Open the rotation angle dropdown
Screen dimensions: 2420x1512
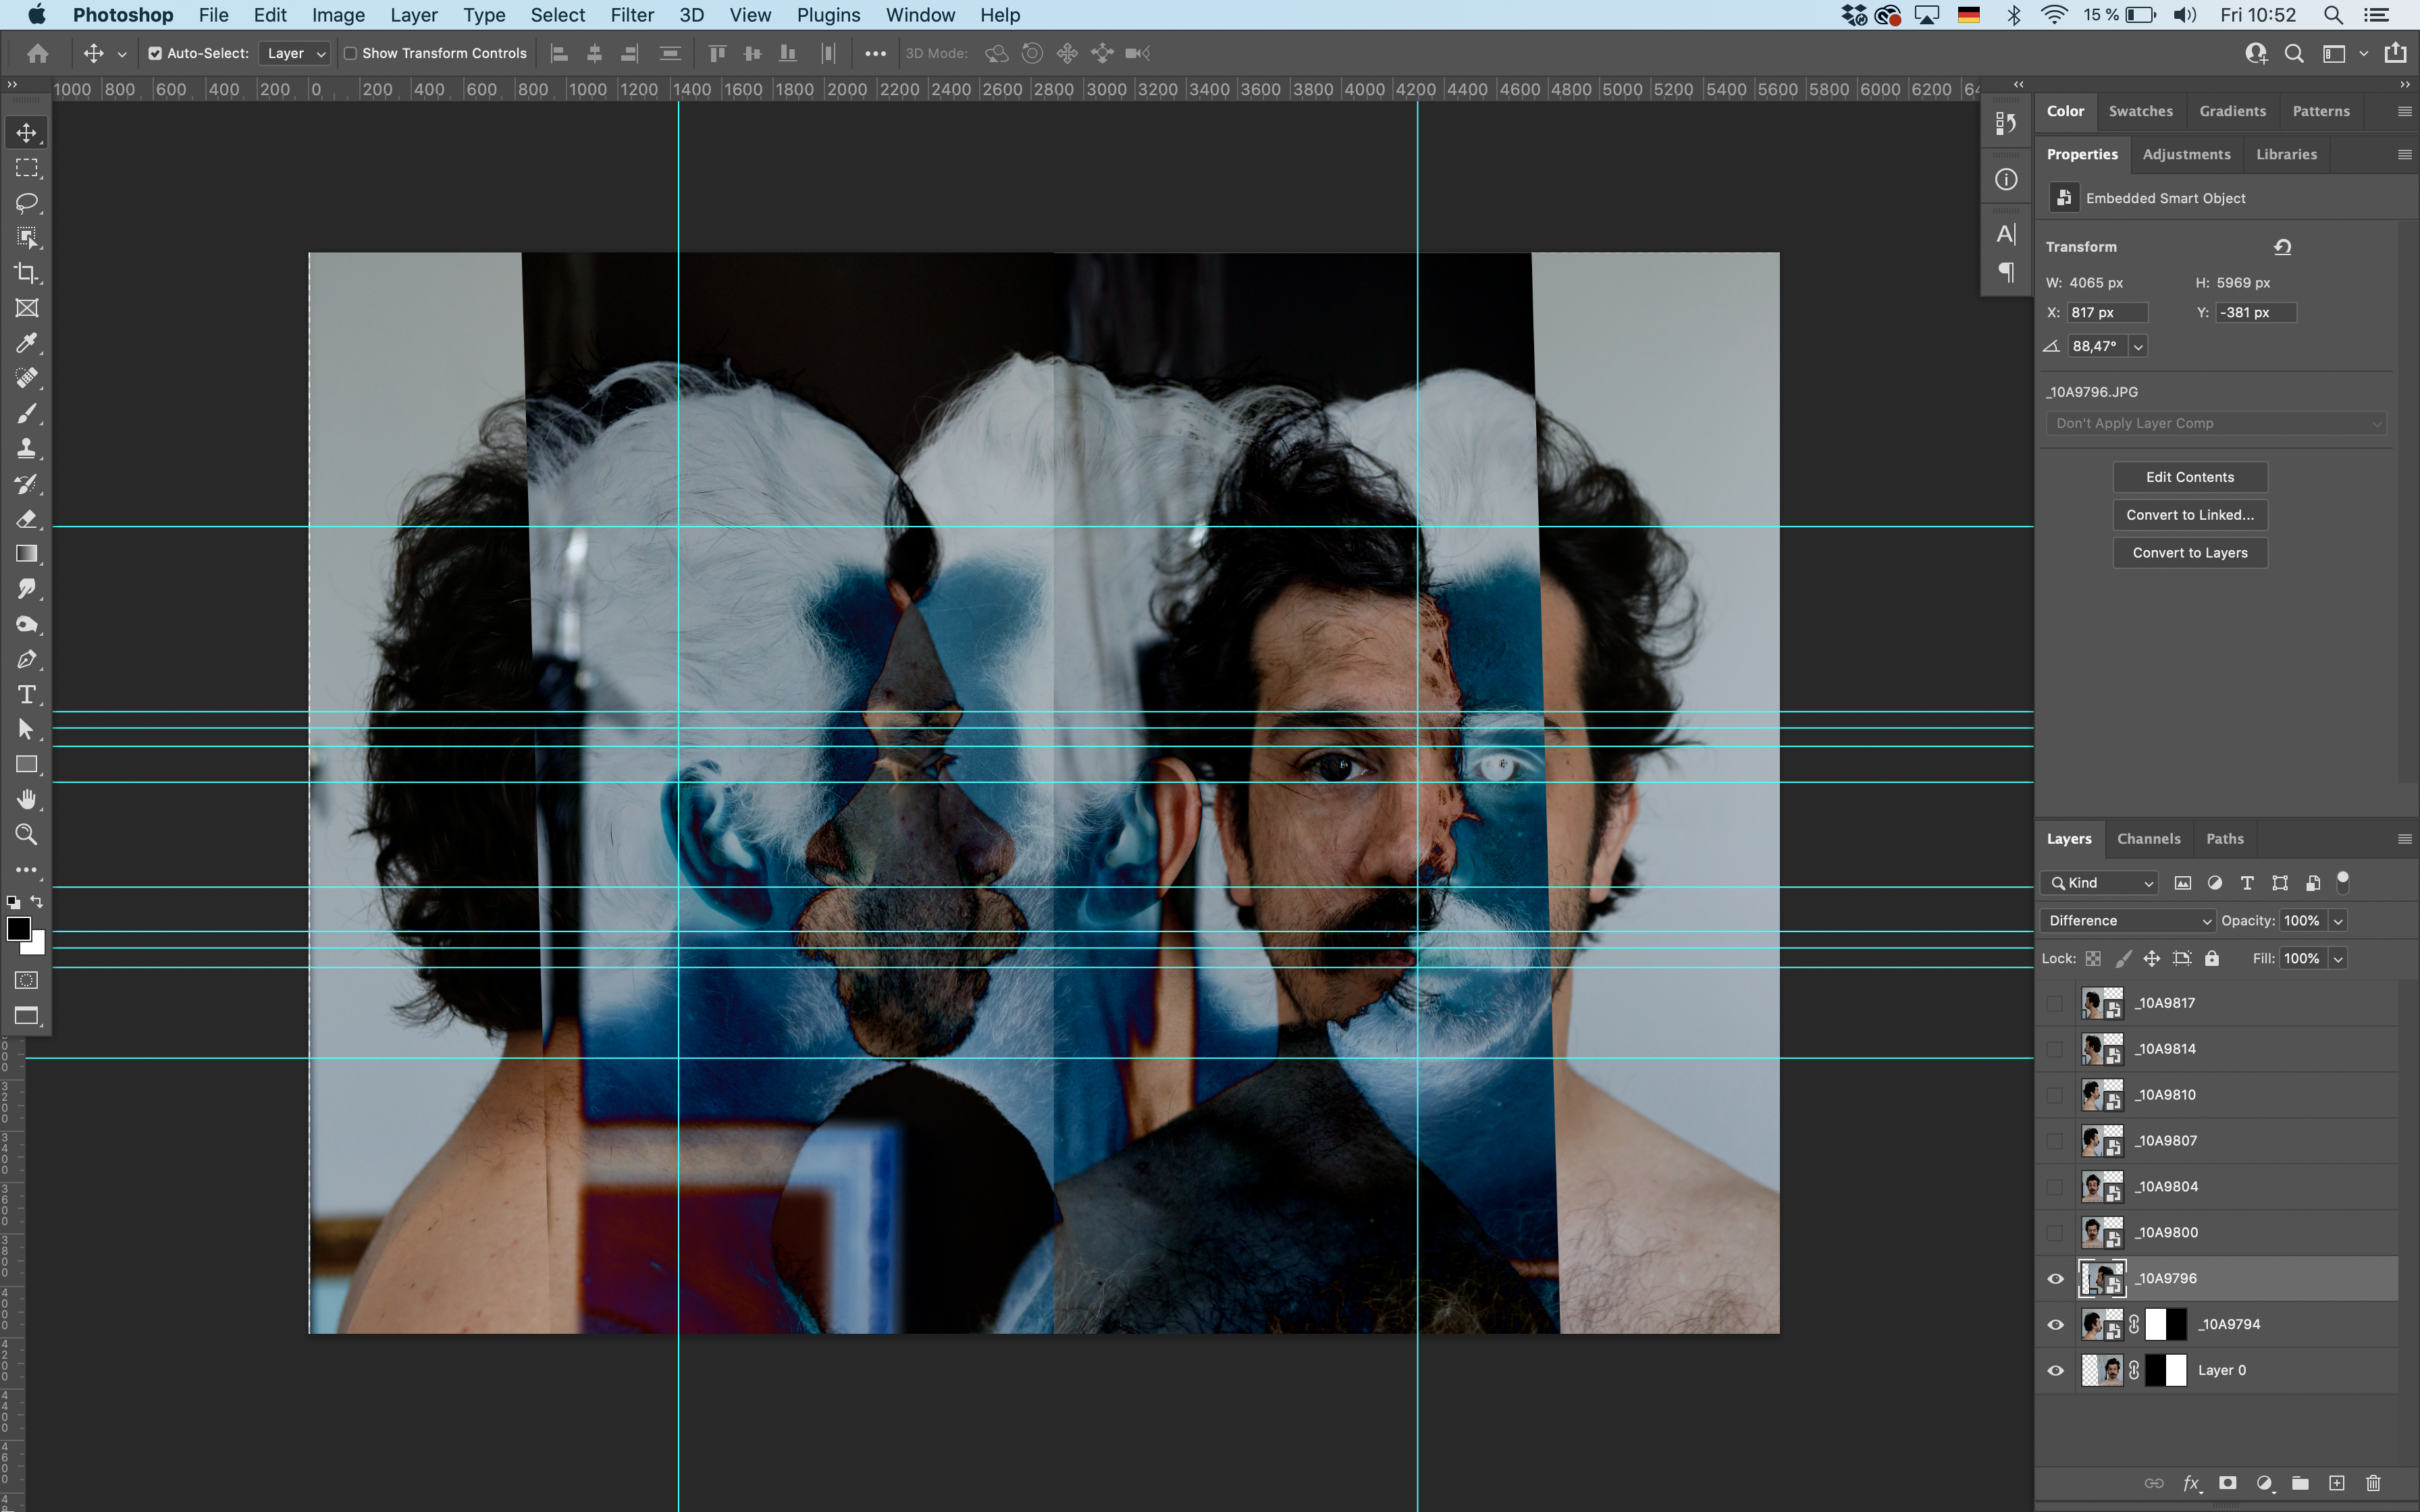(2138, 346)
